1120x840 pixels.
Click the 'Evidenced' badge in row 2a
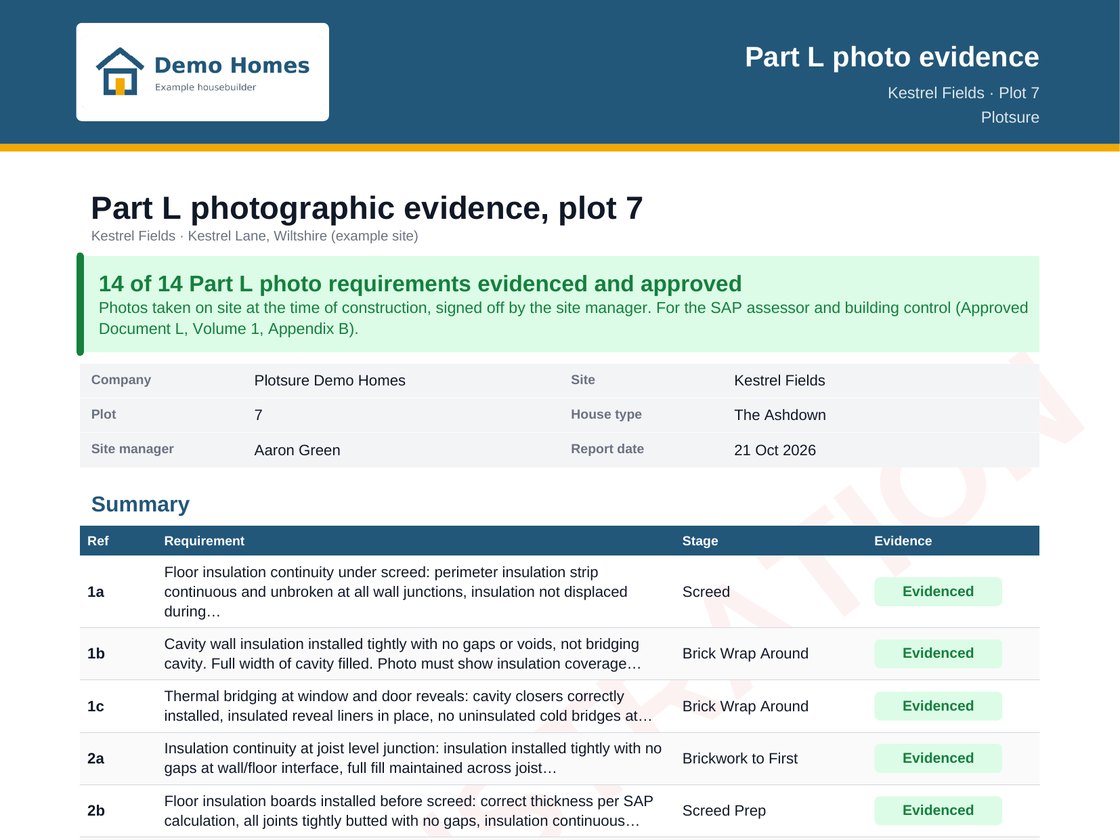coord(937,758)
